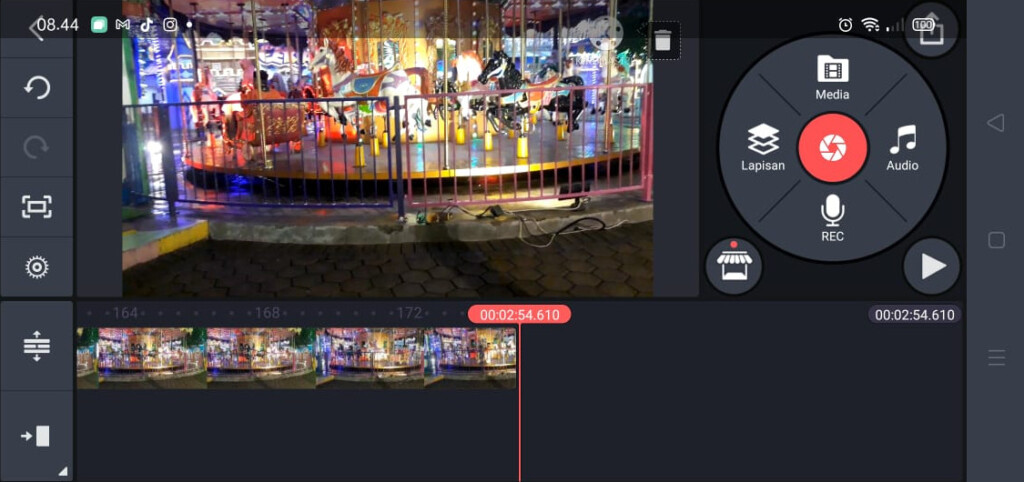Screen dimensions: 1024x482
Task: Tap the export share icon
Action: click(931, 30)
